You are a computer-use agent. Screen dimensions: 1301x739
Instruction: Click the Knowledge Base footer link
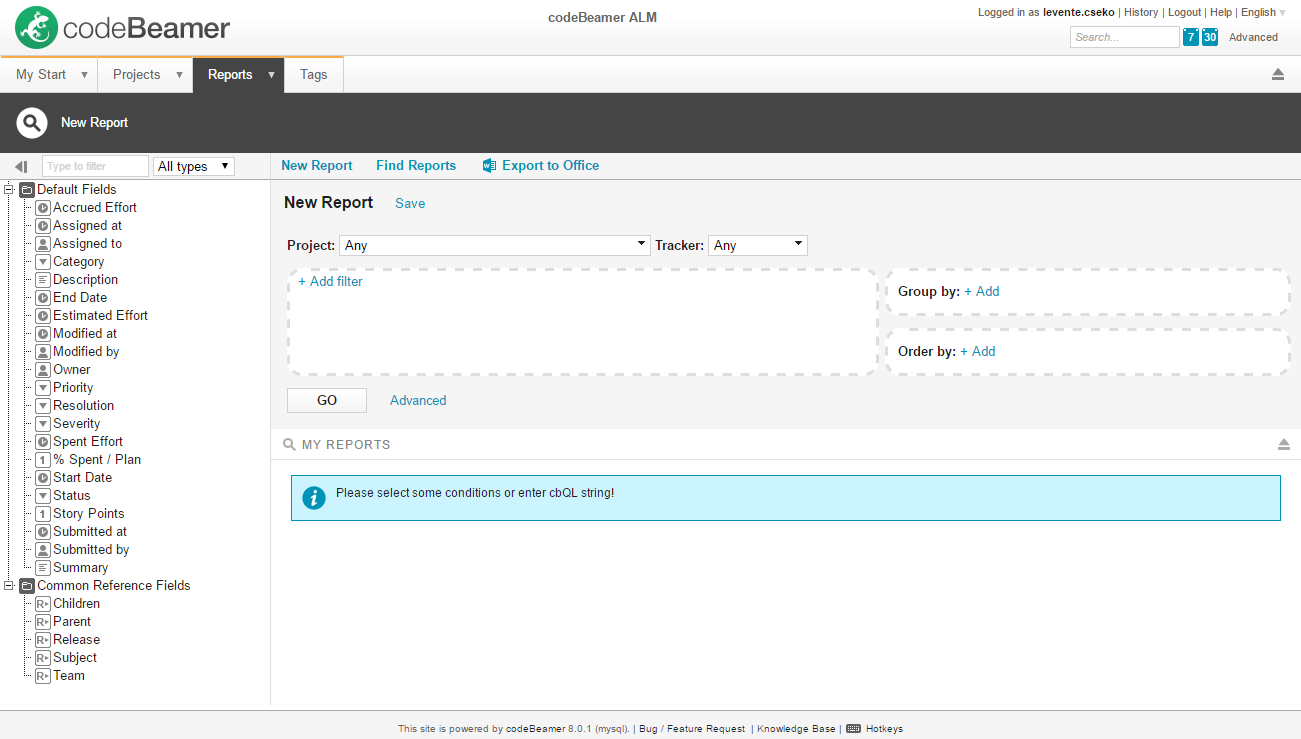(x=796, y=729)
